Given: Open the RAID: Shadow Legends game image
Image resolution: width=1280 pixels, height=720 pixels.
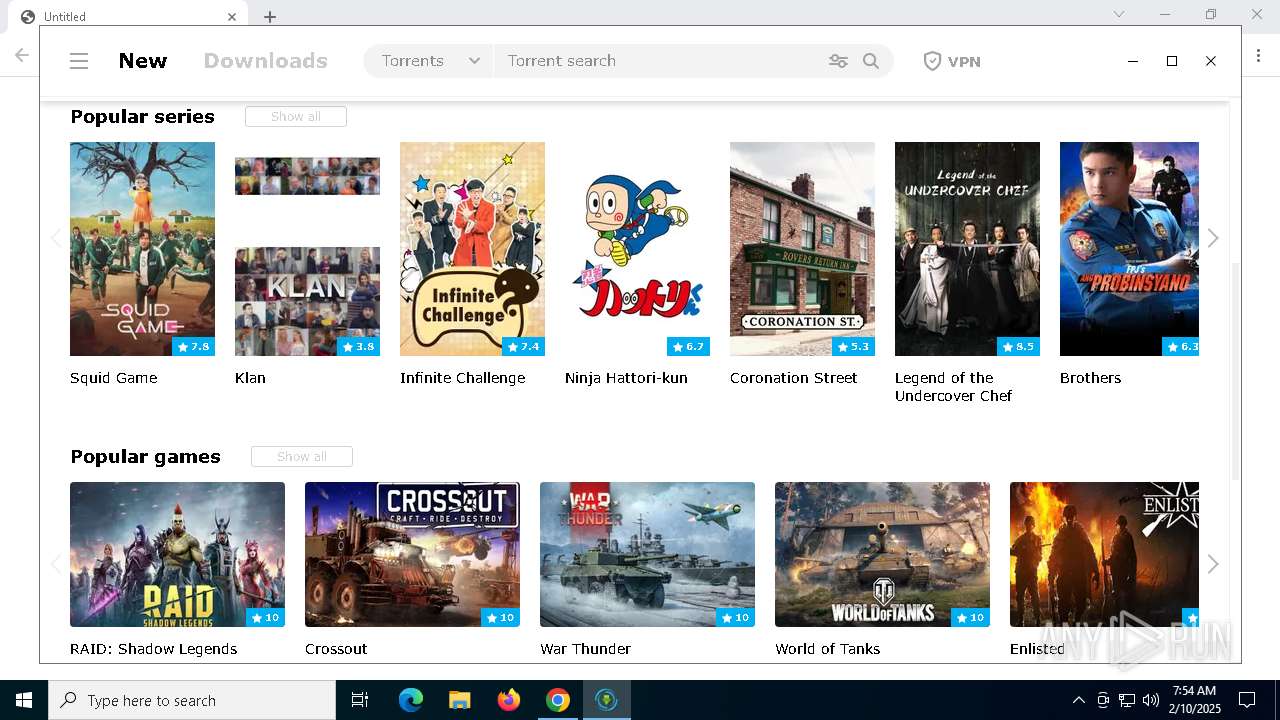Looking at the screenshot, I should click(x=177, y=554).
